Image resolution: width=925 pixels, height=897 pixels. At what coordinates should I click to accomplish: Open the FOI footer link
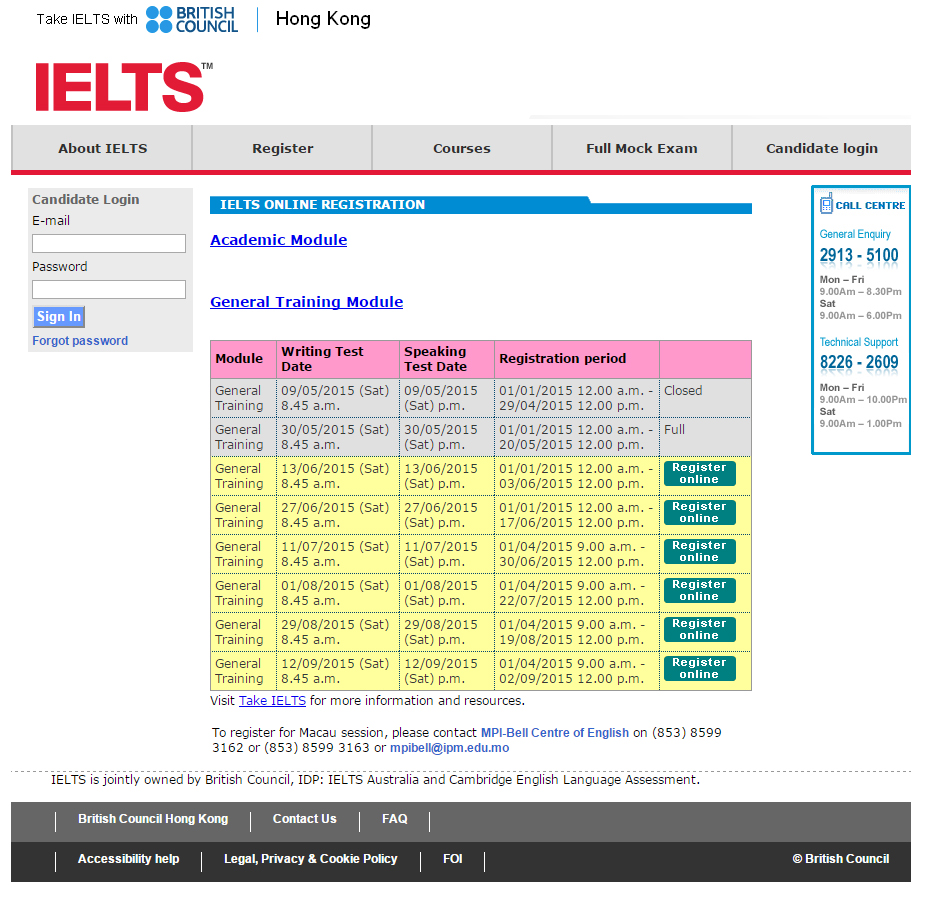pyautogui.click(x=452, y=859)
